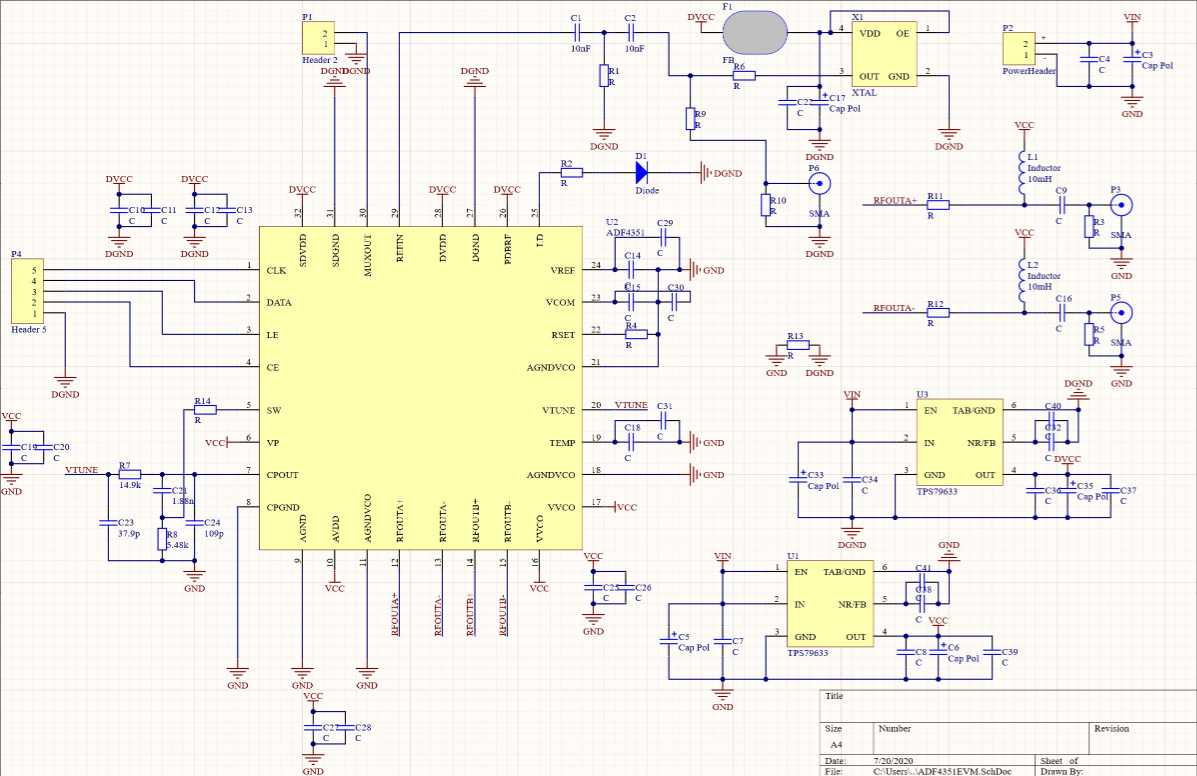Click the CLK pin label
1197x776 pixels.
276,270
